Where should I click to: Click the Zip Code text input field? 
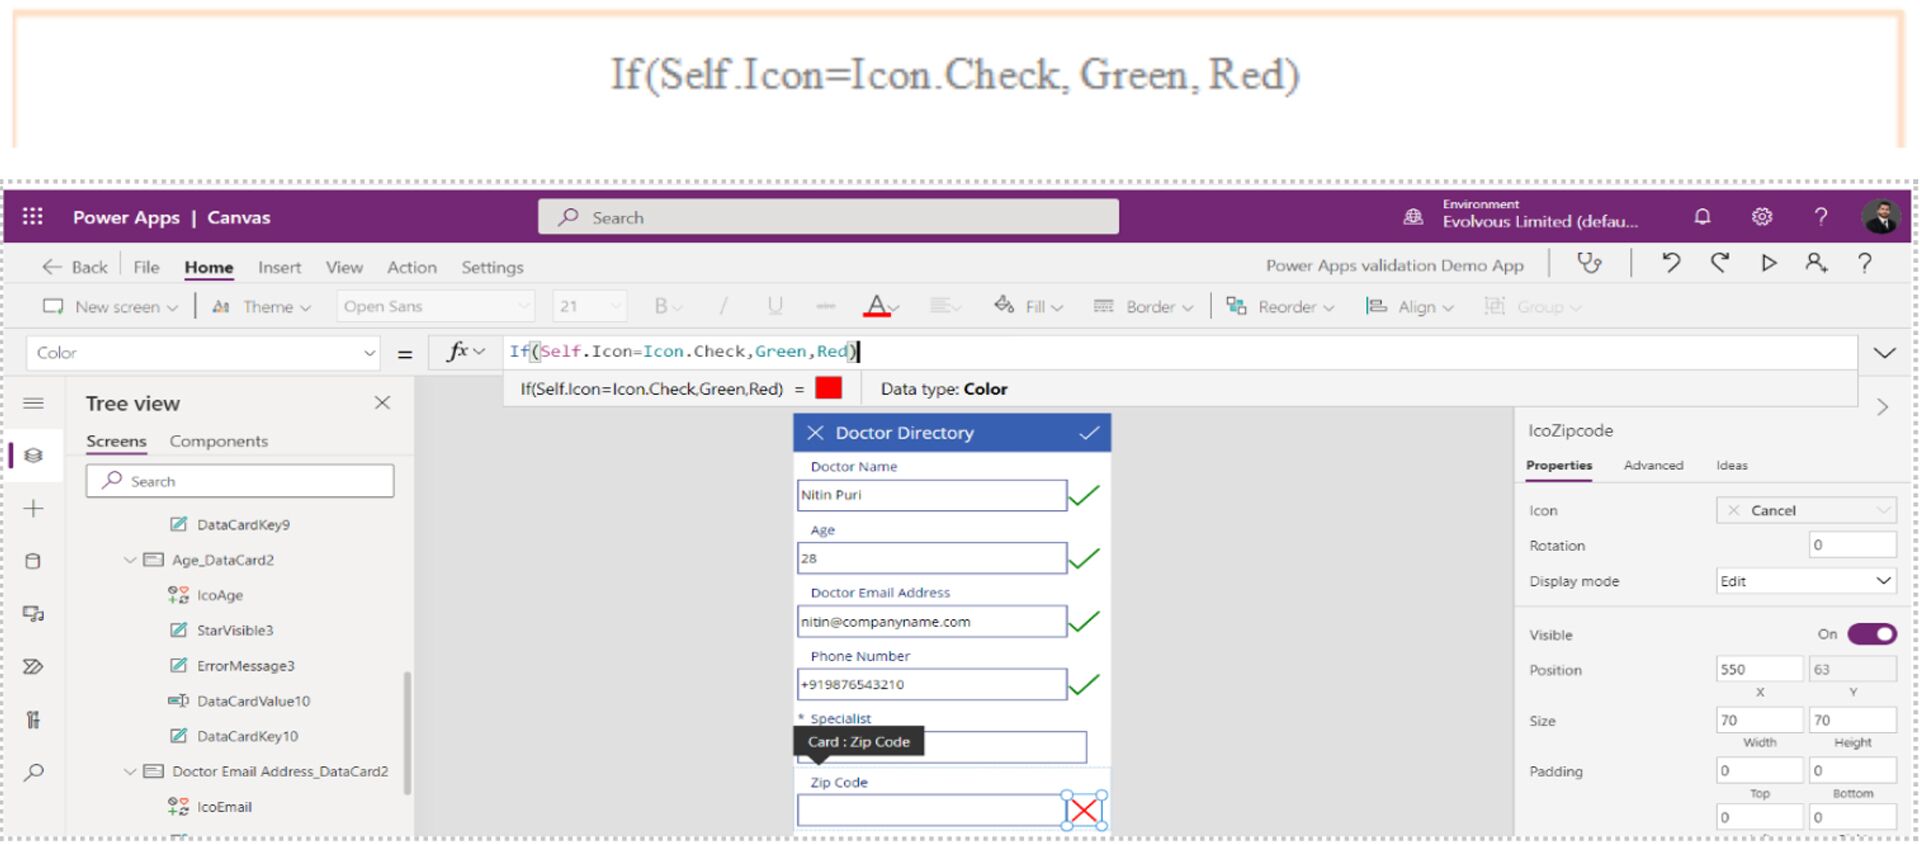(x=930, y=810)
